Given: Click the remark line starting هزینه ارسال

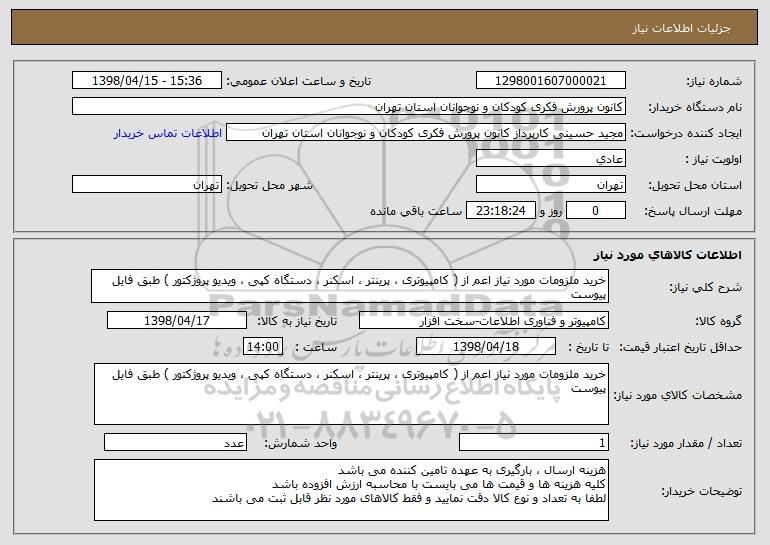Looking at the screenshot, I should click(x=472, y=470).
